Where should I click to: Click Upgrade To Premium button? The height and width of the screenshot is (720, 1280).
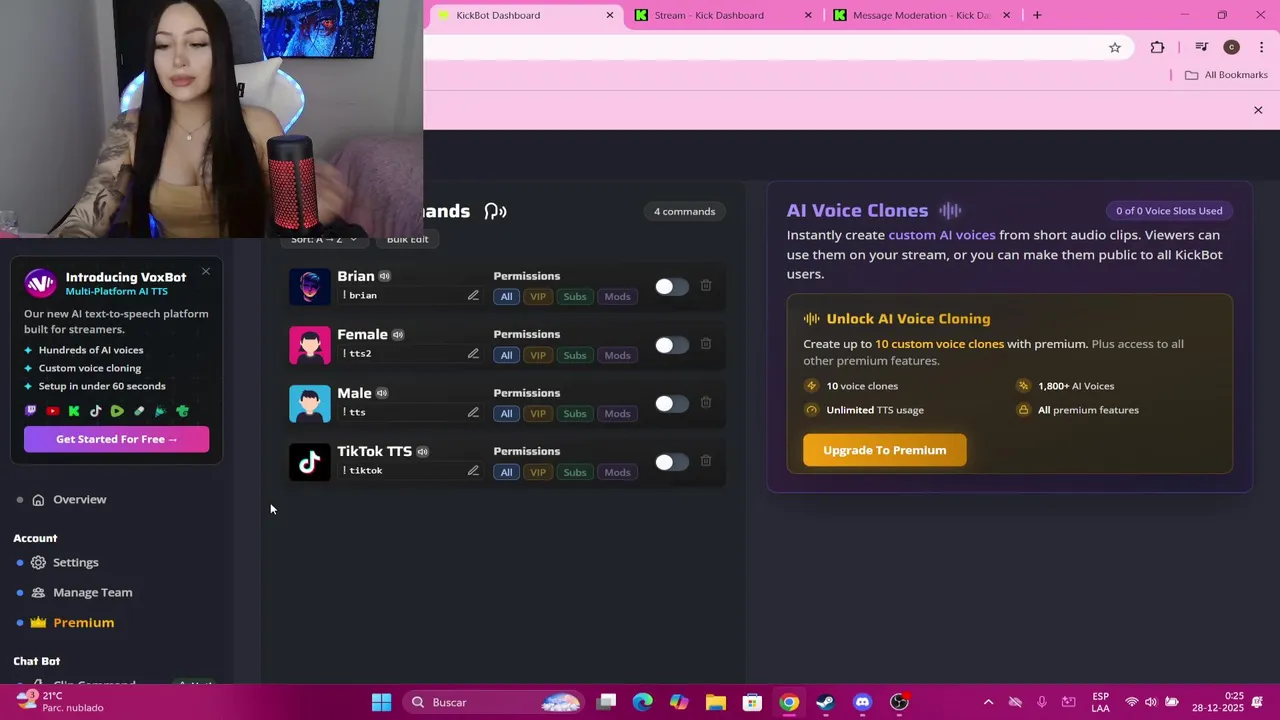(884, 450)
